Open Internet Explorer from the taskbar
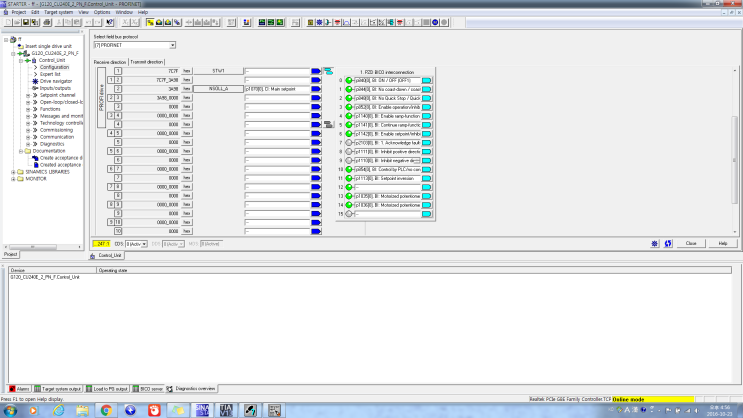Image resolution: width=743 pixels, height=418 pixels. [59, 410]
